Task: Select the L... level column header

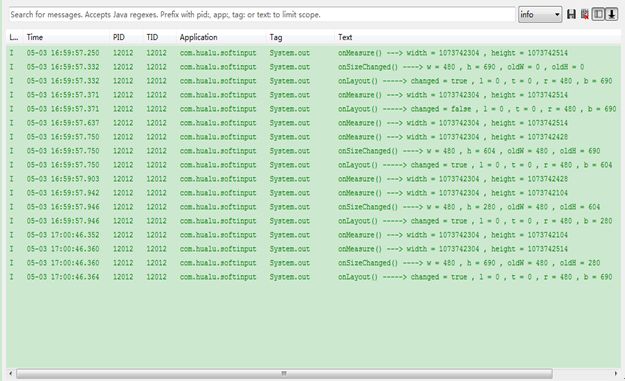Action: point(14,37)
